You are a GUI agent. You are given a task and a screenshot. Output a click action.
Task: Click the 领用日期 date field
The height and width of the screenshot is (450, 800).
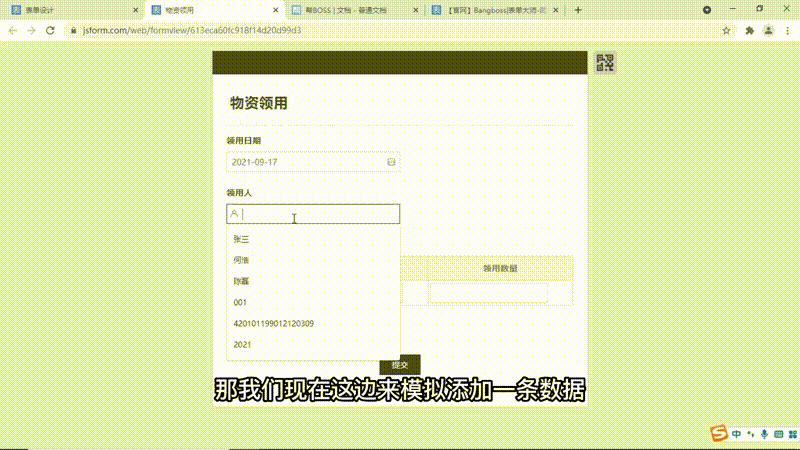(x=305, y=162)
